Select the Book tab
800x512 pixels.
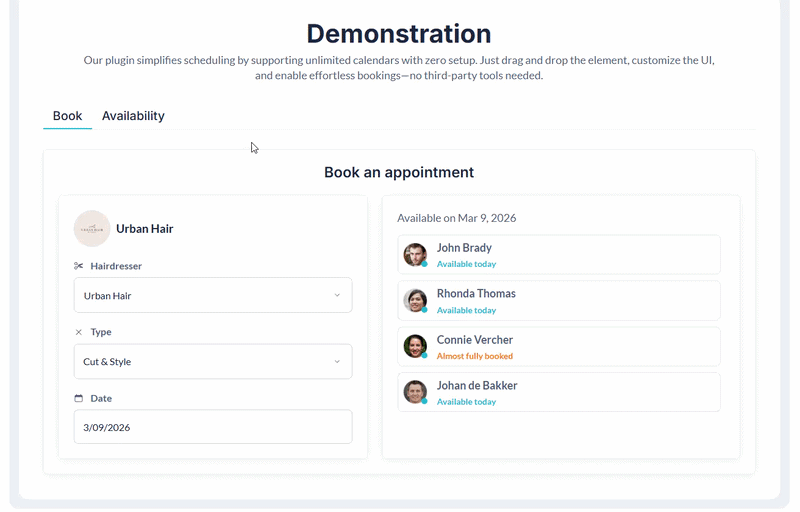[x=67, y=116]
